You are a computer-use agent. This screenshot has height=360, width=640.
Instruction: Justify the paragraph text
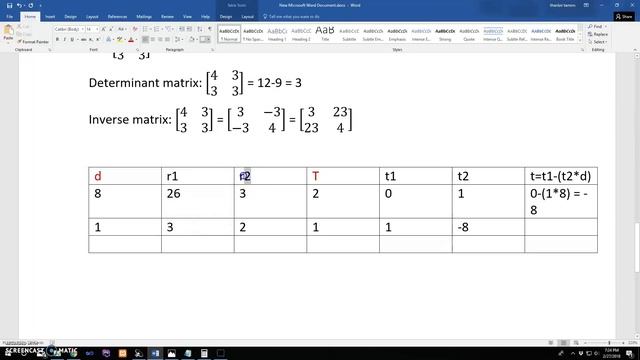[x=167, y=40]
